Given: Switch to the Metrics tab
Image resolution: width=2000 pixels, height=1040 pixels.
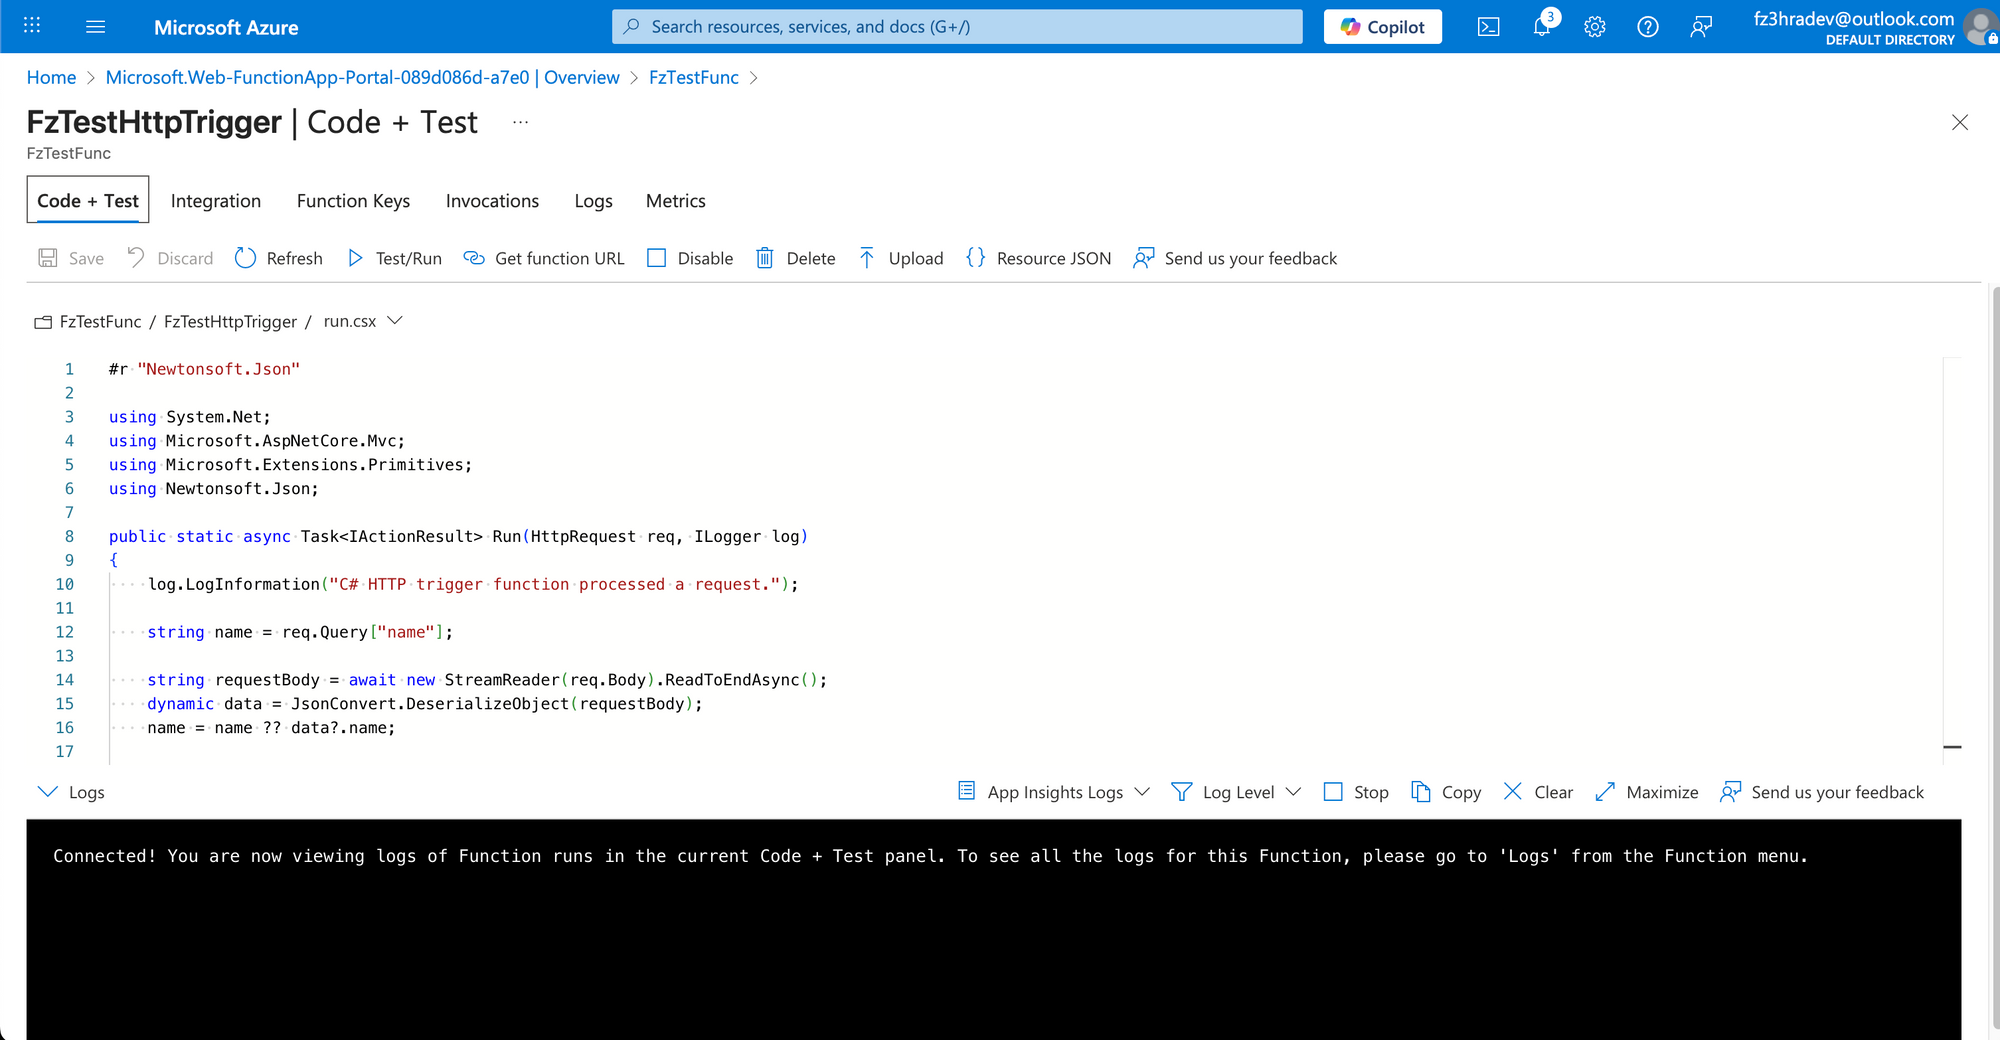Looking at the screenshot, I should click(675, 200).
